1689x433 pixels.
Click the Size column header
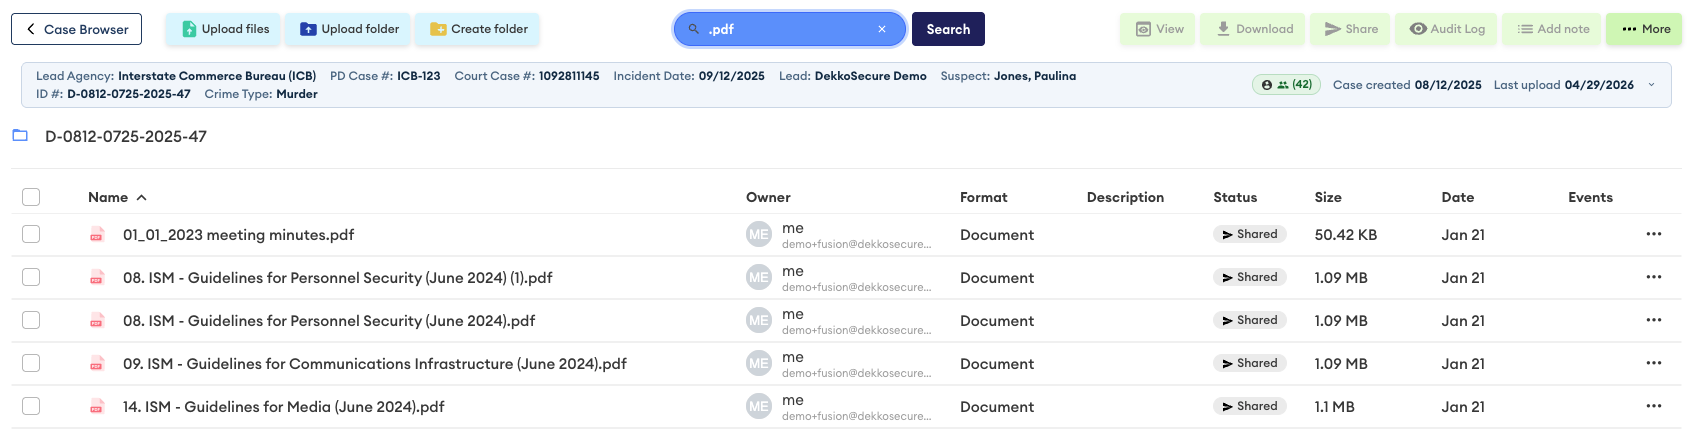pyautogui.click(x=1328, y=197)
